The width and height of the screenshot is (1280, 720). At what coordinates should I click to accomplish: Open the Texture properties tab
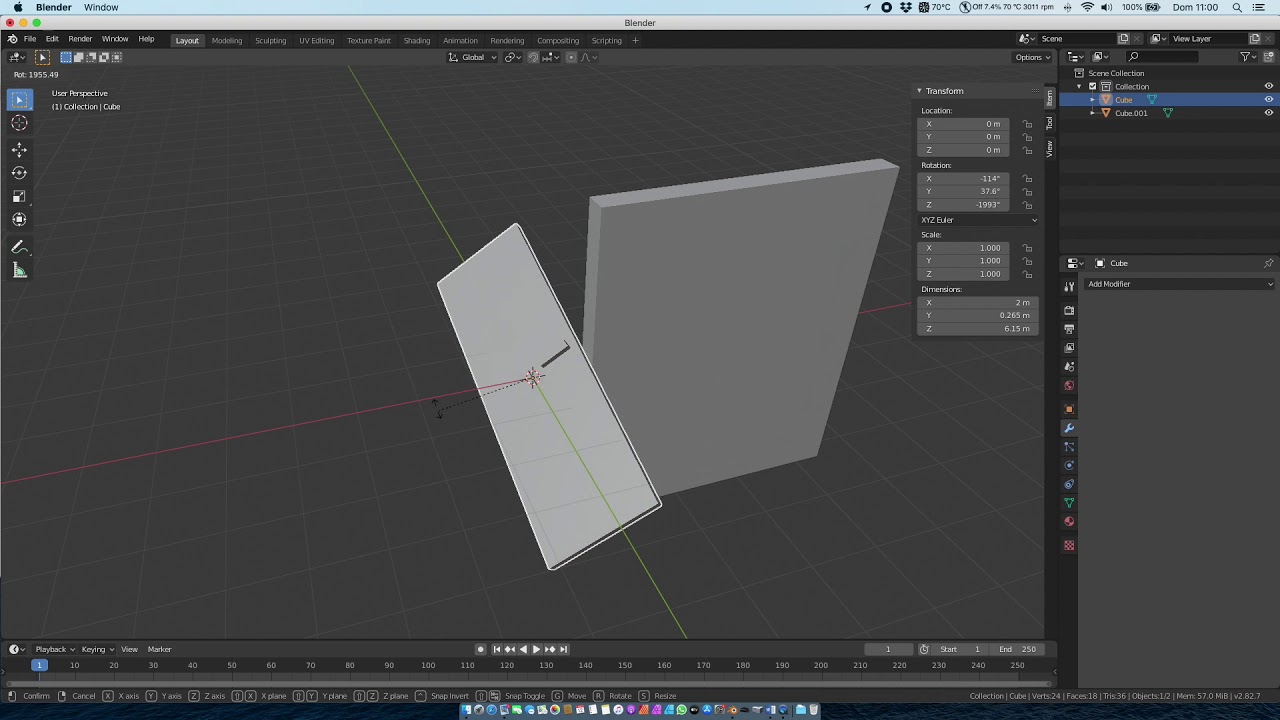(x=1069, y=545)
